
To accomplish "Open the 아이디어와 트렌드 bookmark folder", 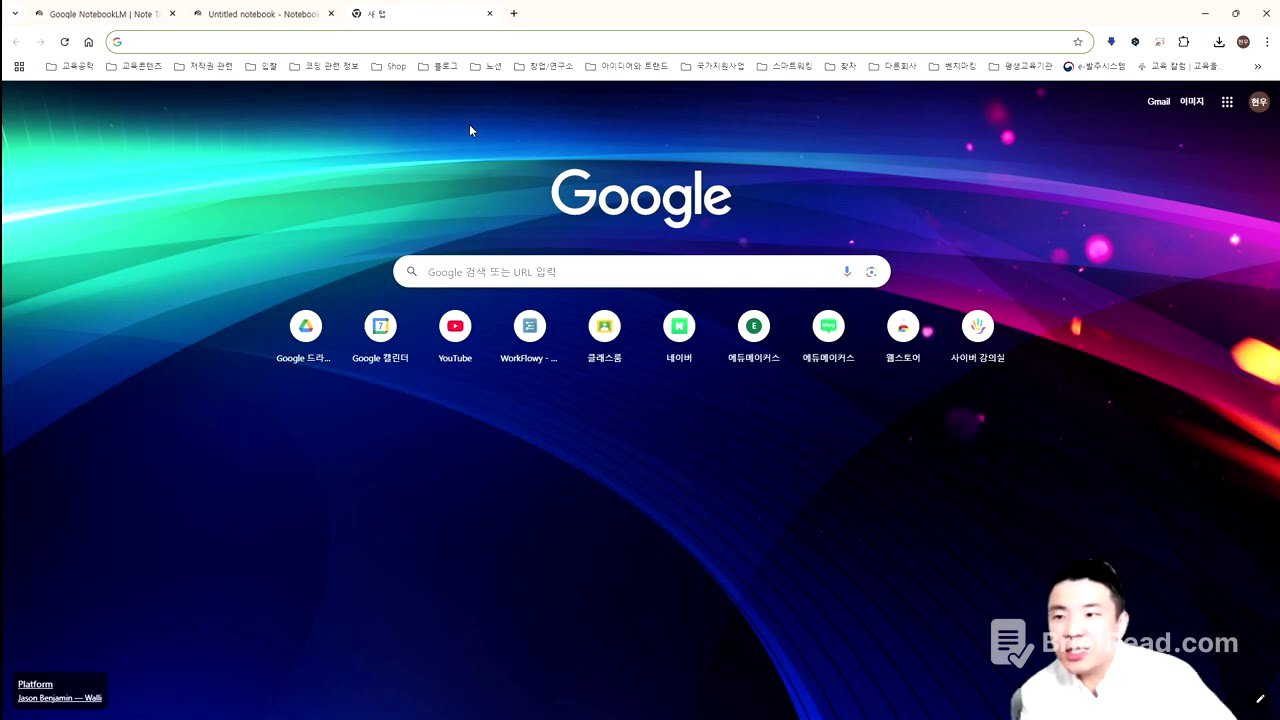I will [x=627, y=66].
